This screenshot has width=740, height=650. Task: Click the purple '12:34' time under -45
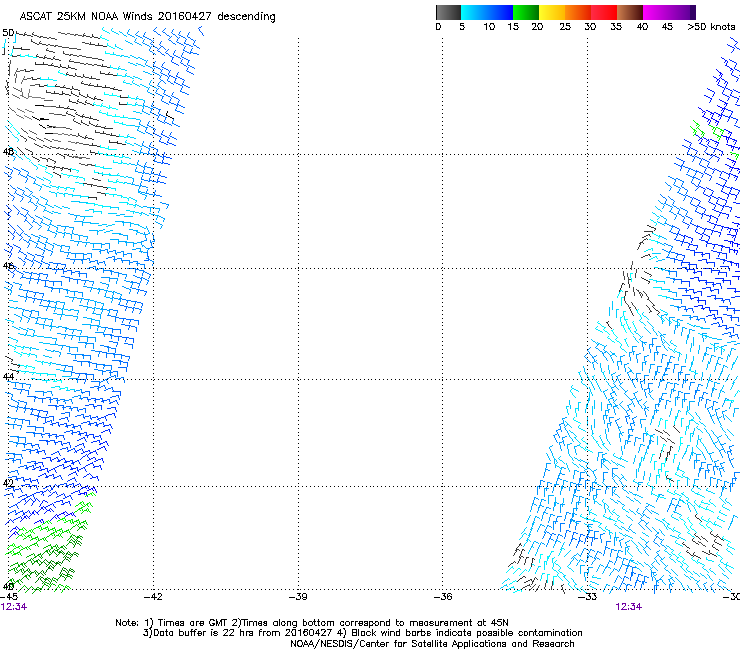click(13, 607)
